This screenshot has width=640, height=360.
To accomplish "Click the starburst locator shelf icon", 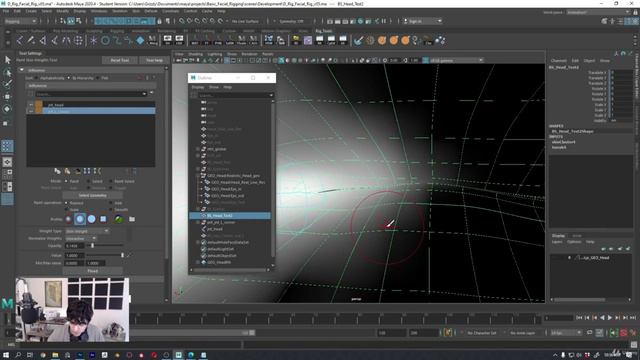I will pyautogui.click(x=93, y=40).
